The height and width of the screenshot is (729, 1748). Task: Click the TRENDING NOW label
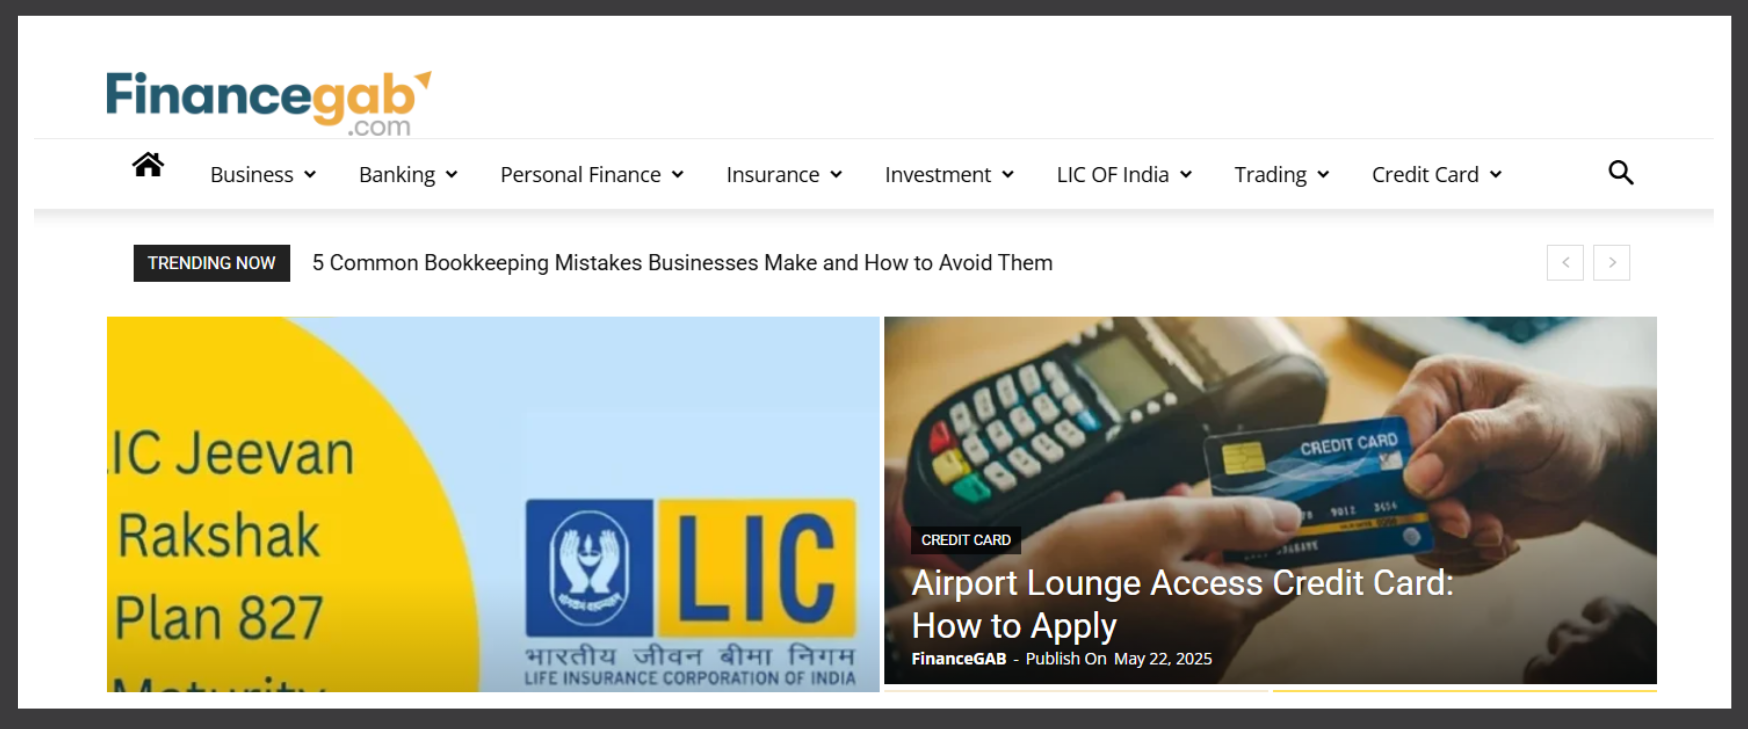[x=212, y=263]
